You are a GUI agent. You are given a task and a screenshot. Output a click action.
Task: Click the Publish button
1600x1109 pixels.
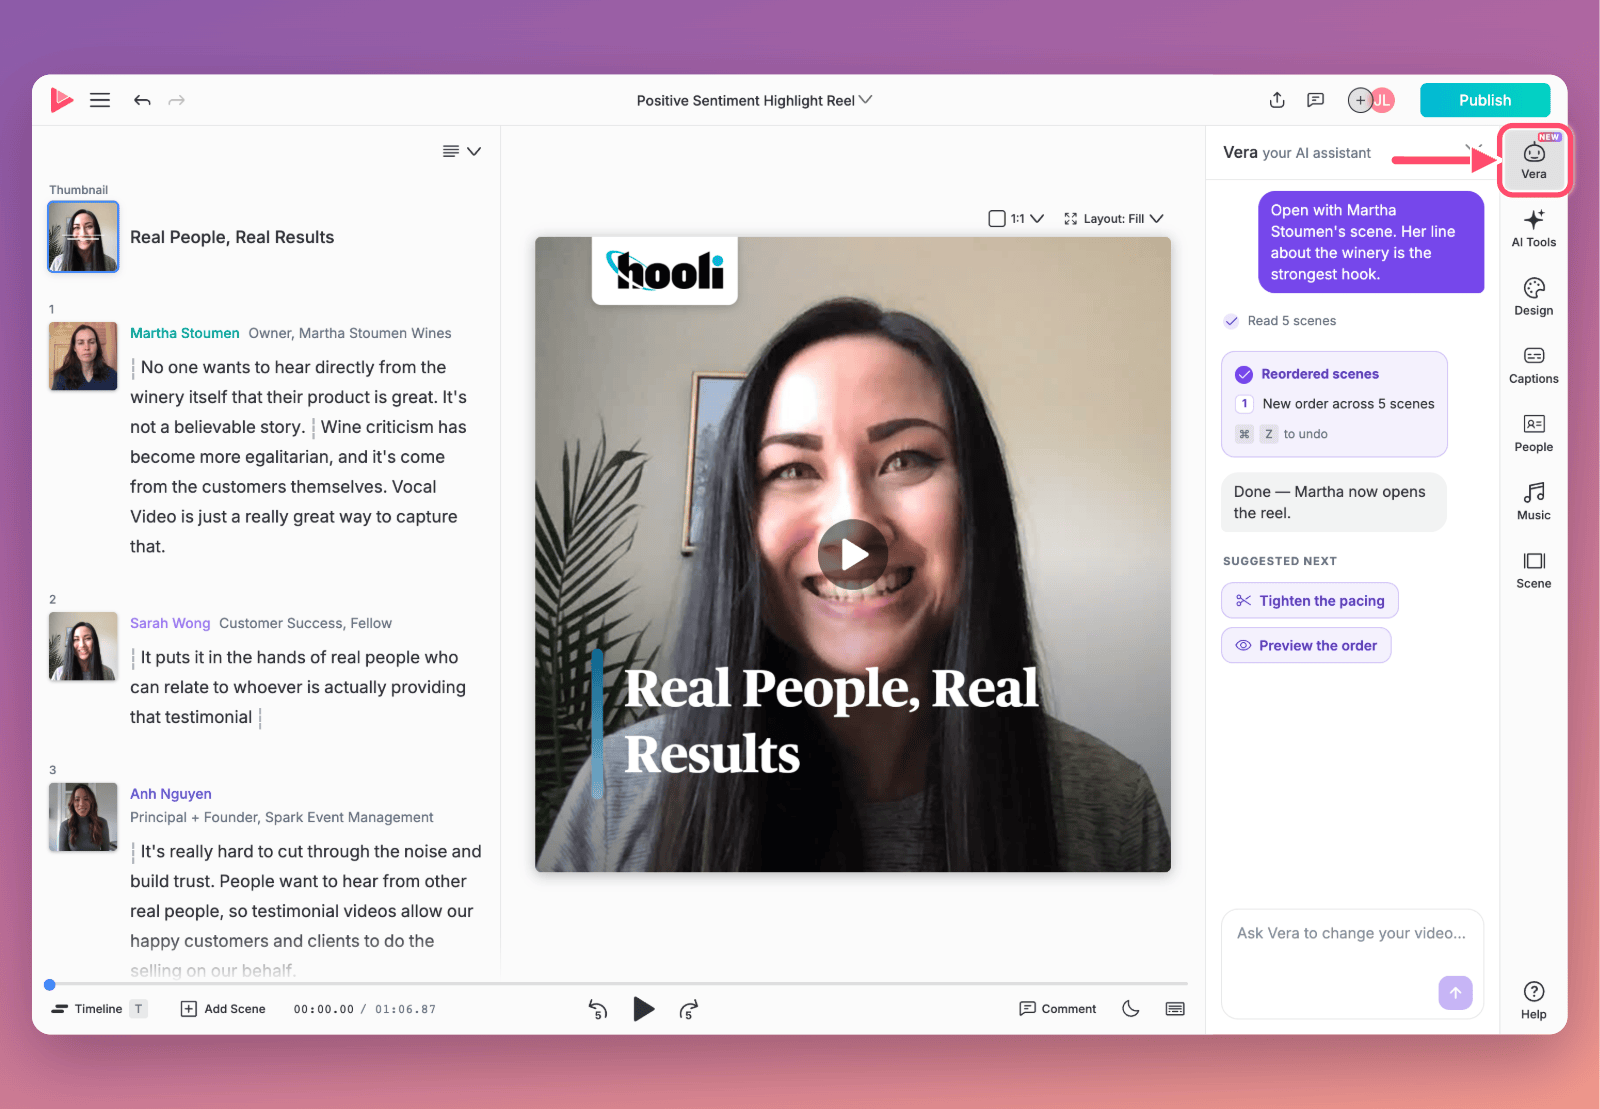(x=1485, y=100)
